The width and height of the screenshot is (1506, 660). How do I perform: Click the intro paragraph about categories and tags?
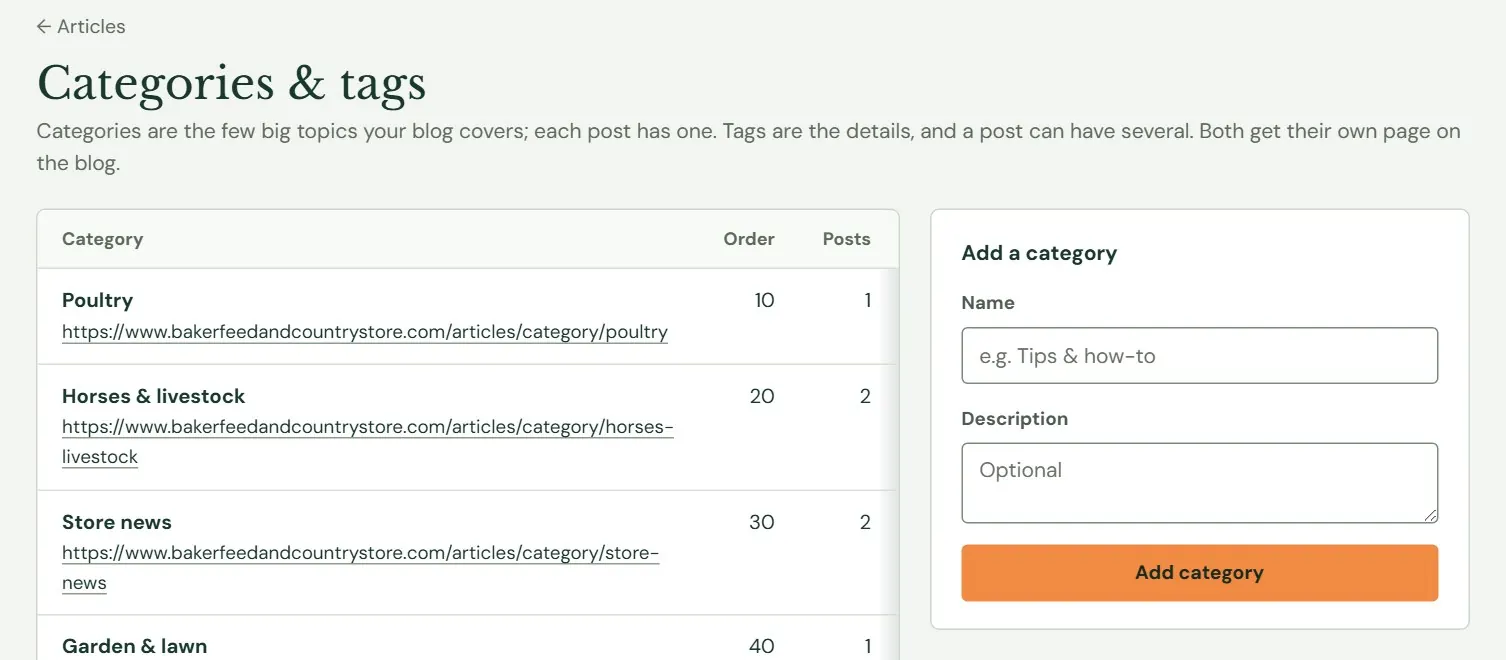click(748, 147)
